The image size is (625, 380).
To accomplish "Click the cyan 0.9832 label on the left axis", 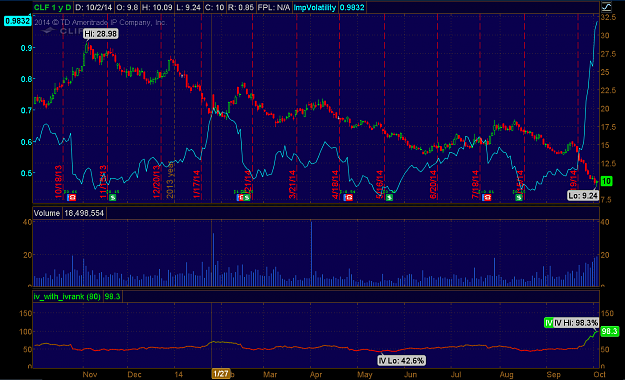I will (17, 21).
